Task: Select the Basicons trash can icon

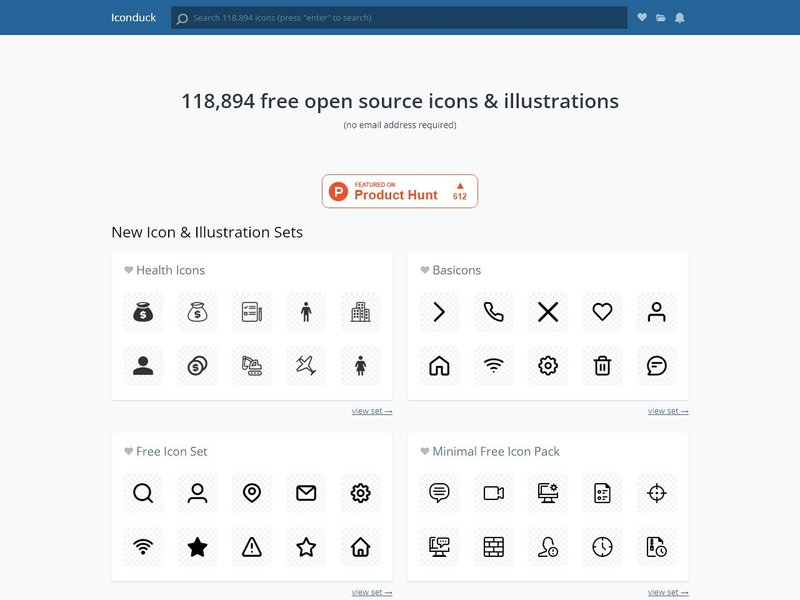Action: click(602, 366)
